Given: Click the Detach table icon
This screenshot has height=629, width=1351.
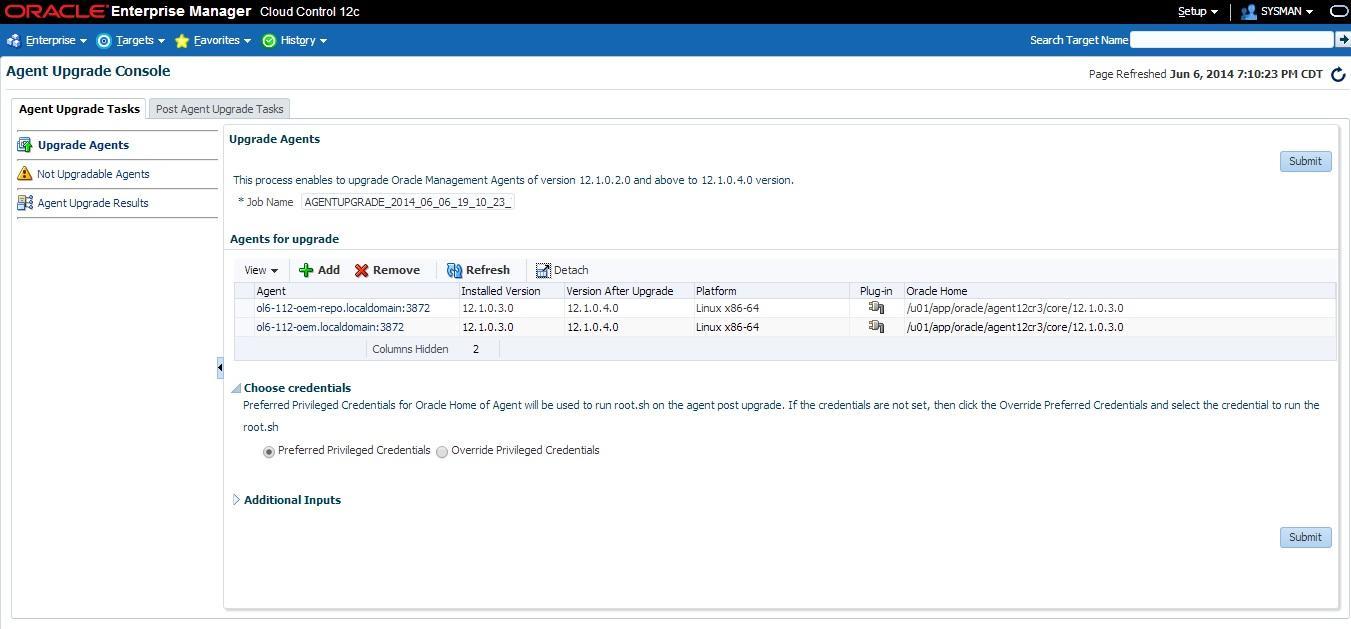Looking at the screenshot, I should 543,270.
